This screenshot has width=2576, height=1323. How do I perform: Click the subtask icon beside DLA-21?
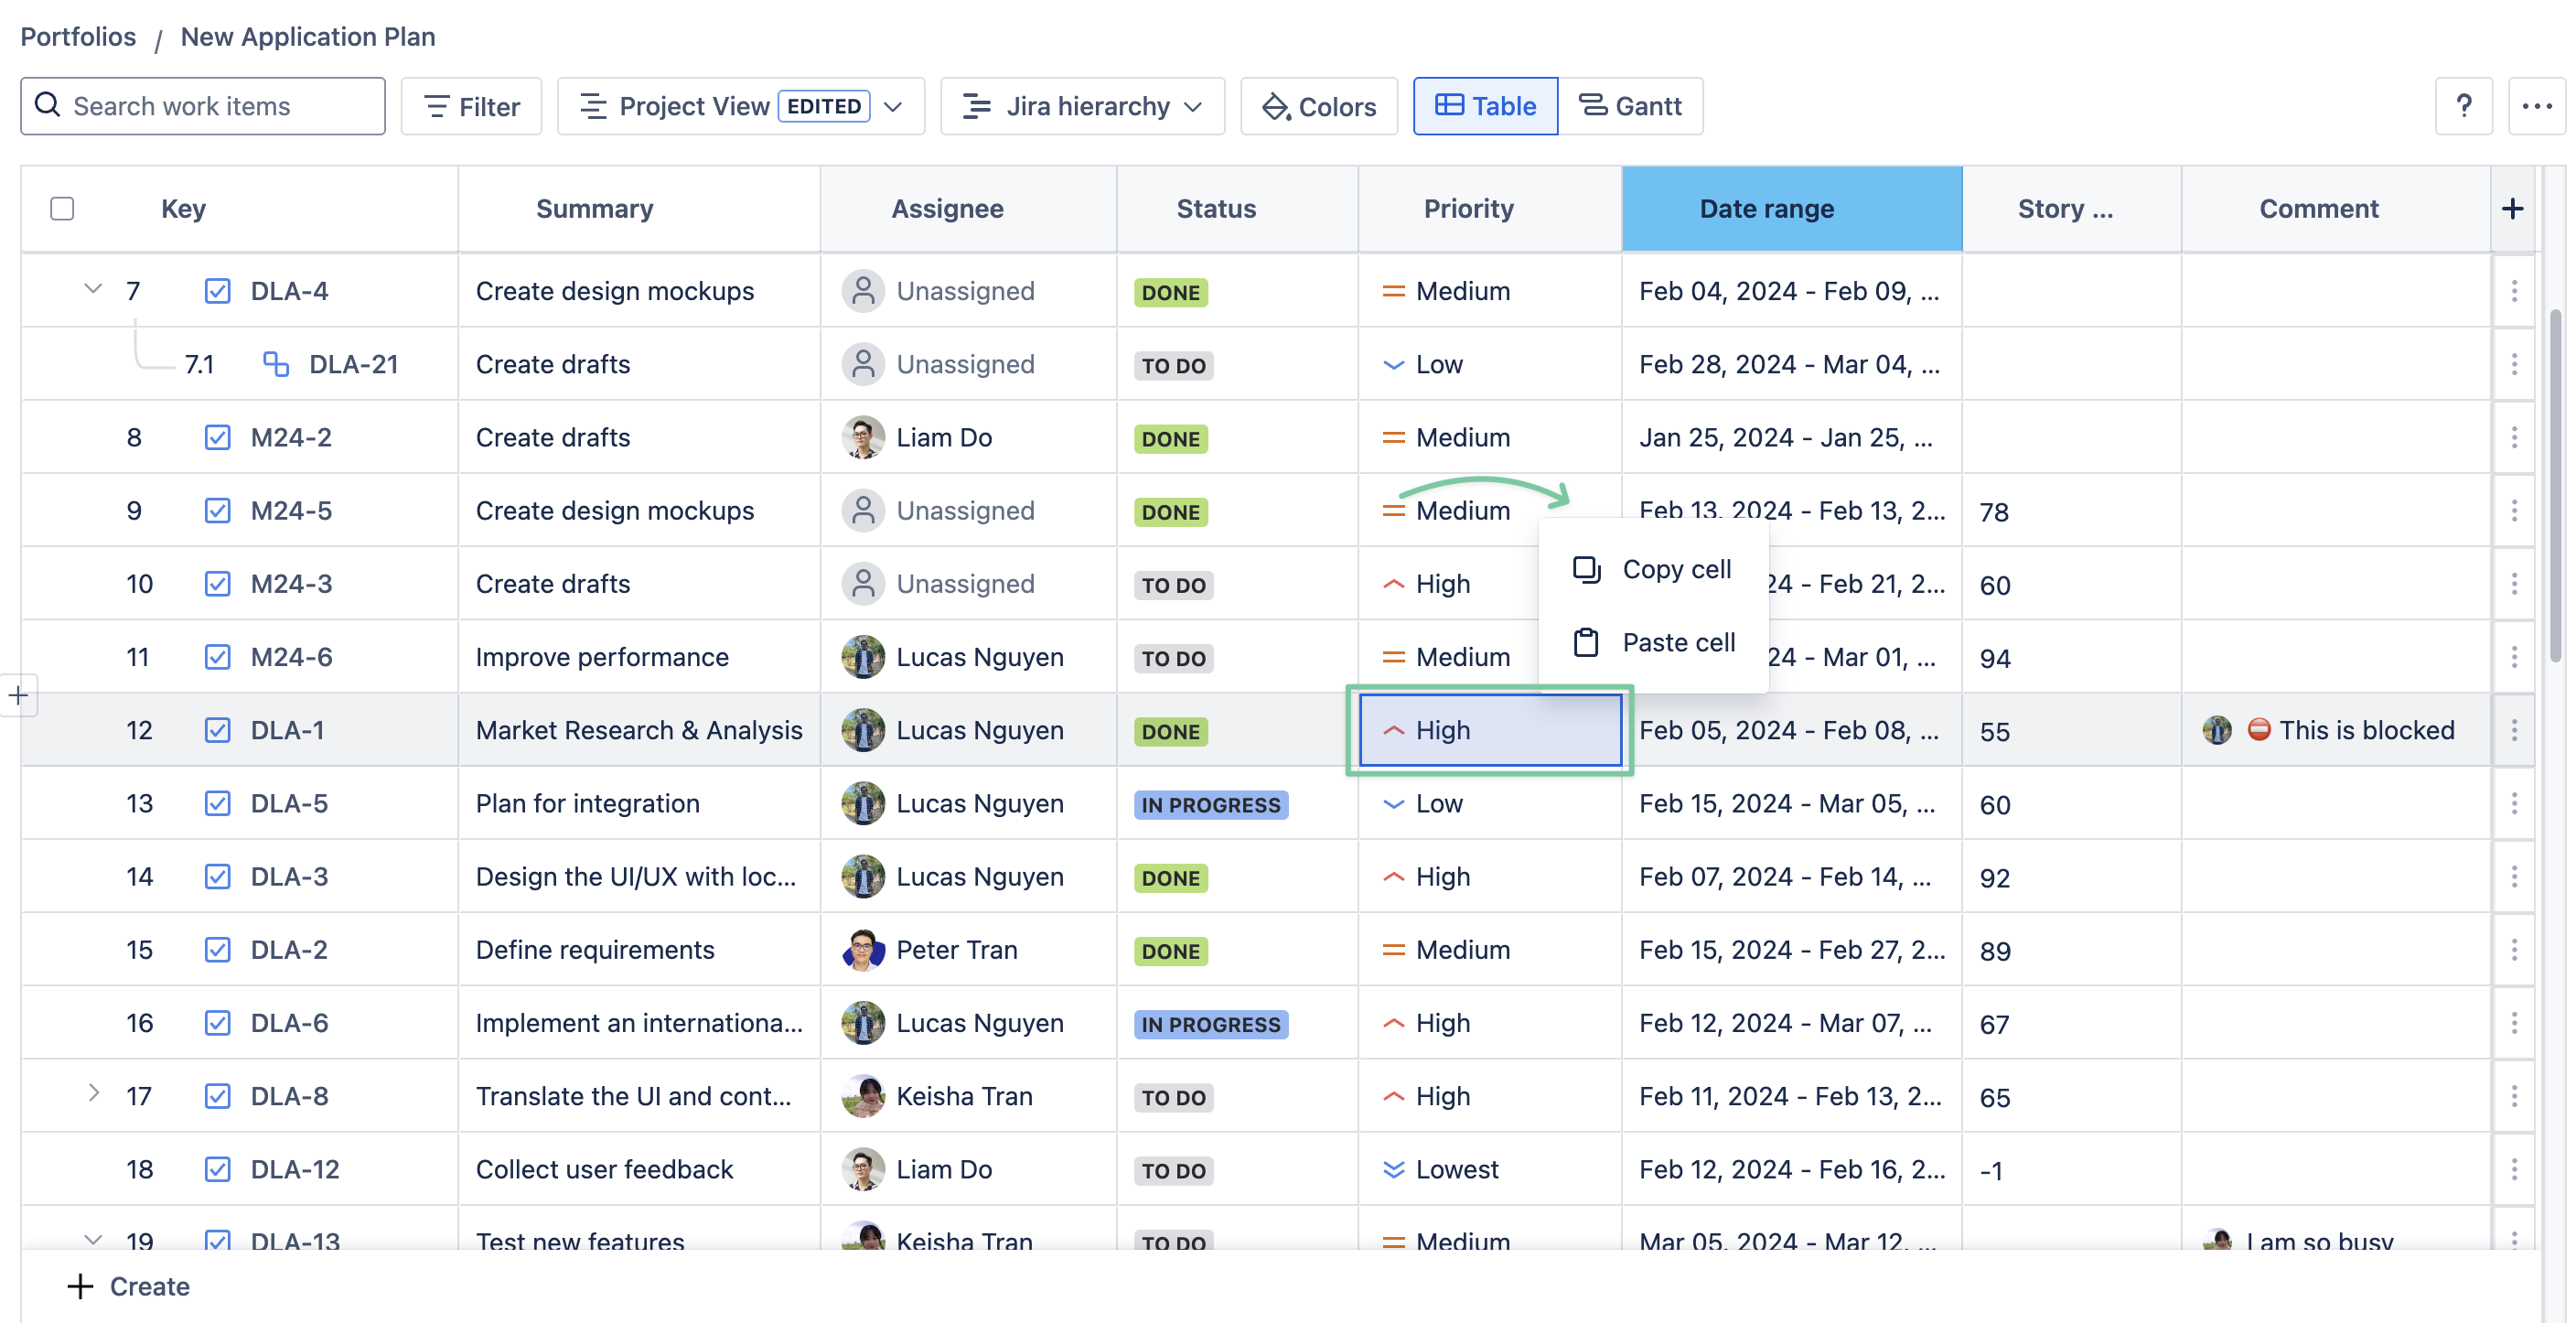pyautogui.click(x=275, y=364)
